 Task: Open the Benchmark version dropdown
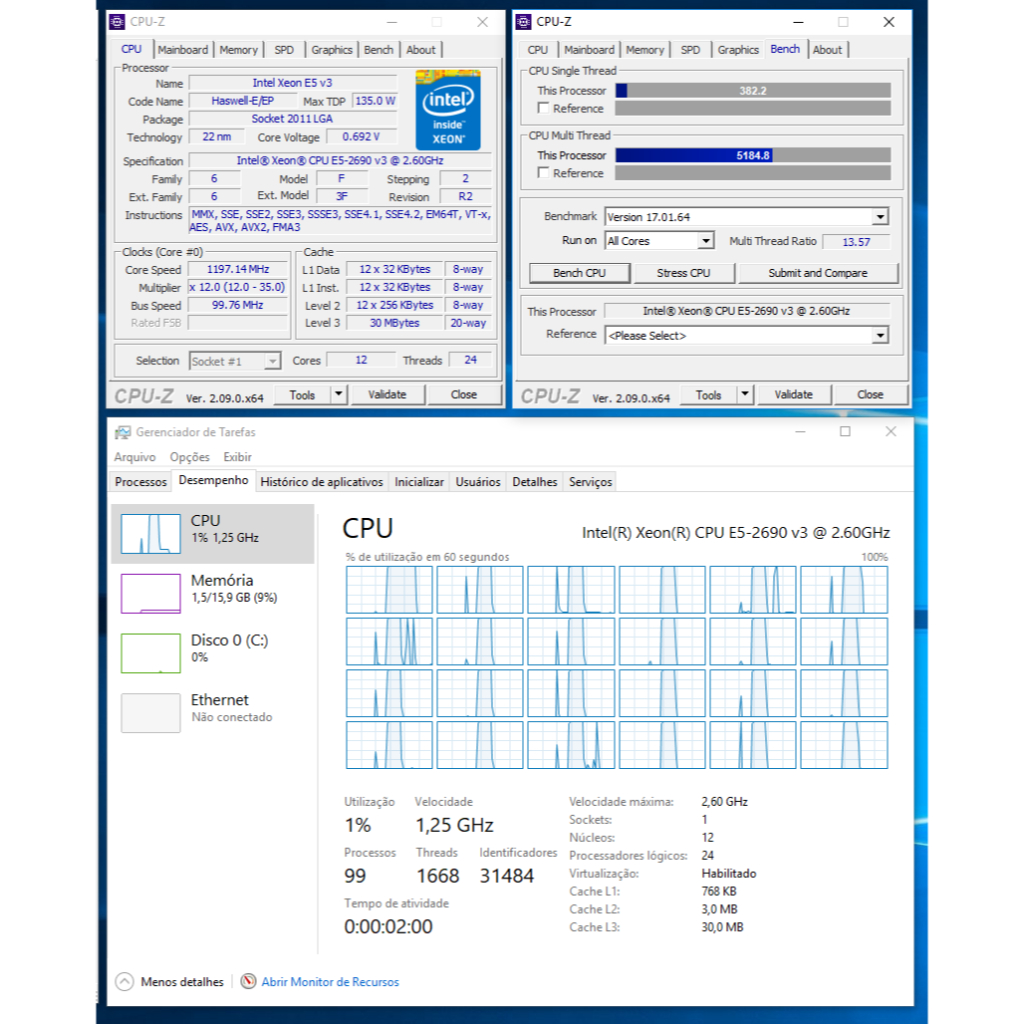880,217
